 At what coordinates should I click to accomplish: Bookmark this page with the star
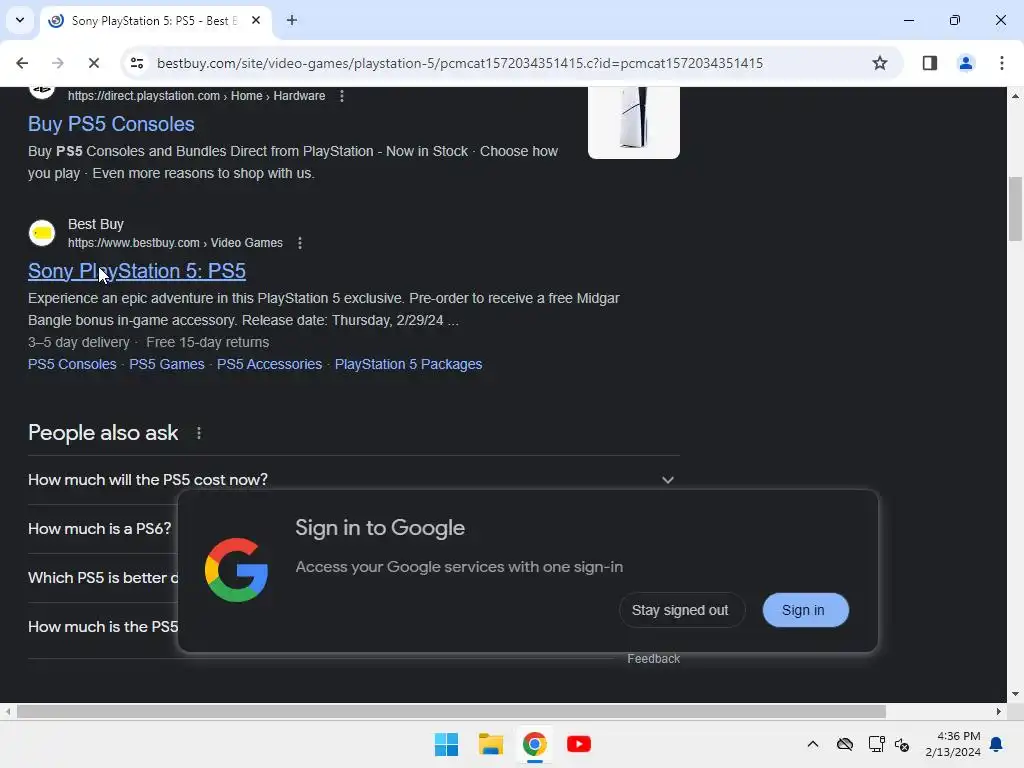pyautogui.click(x=880, y=63)
